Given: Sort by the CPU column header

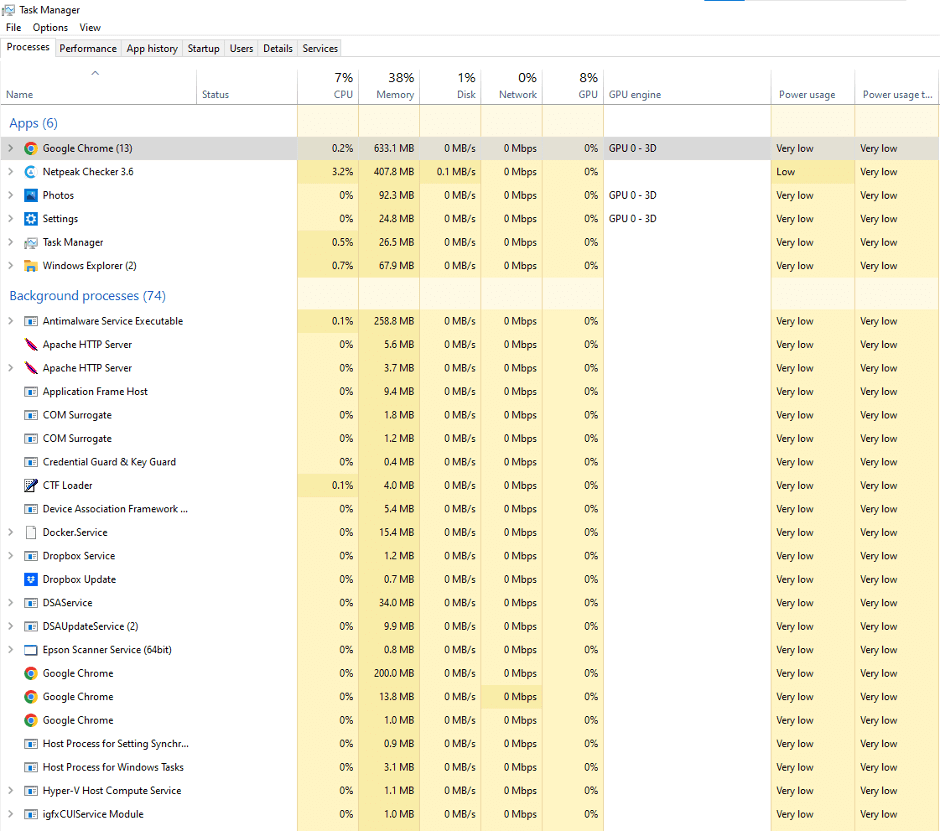Looking at the screenshot, I should [x=328, y=86].
